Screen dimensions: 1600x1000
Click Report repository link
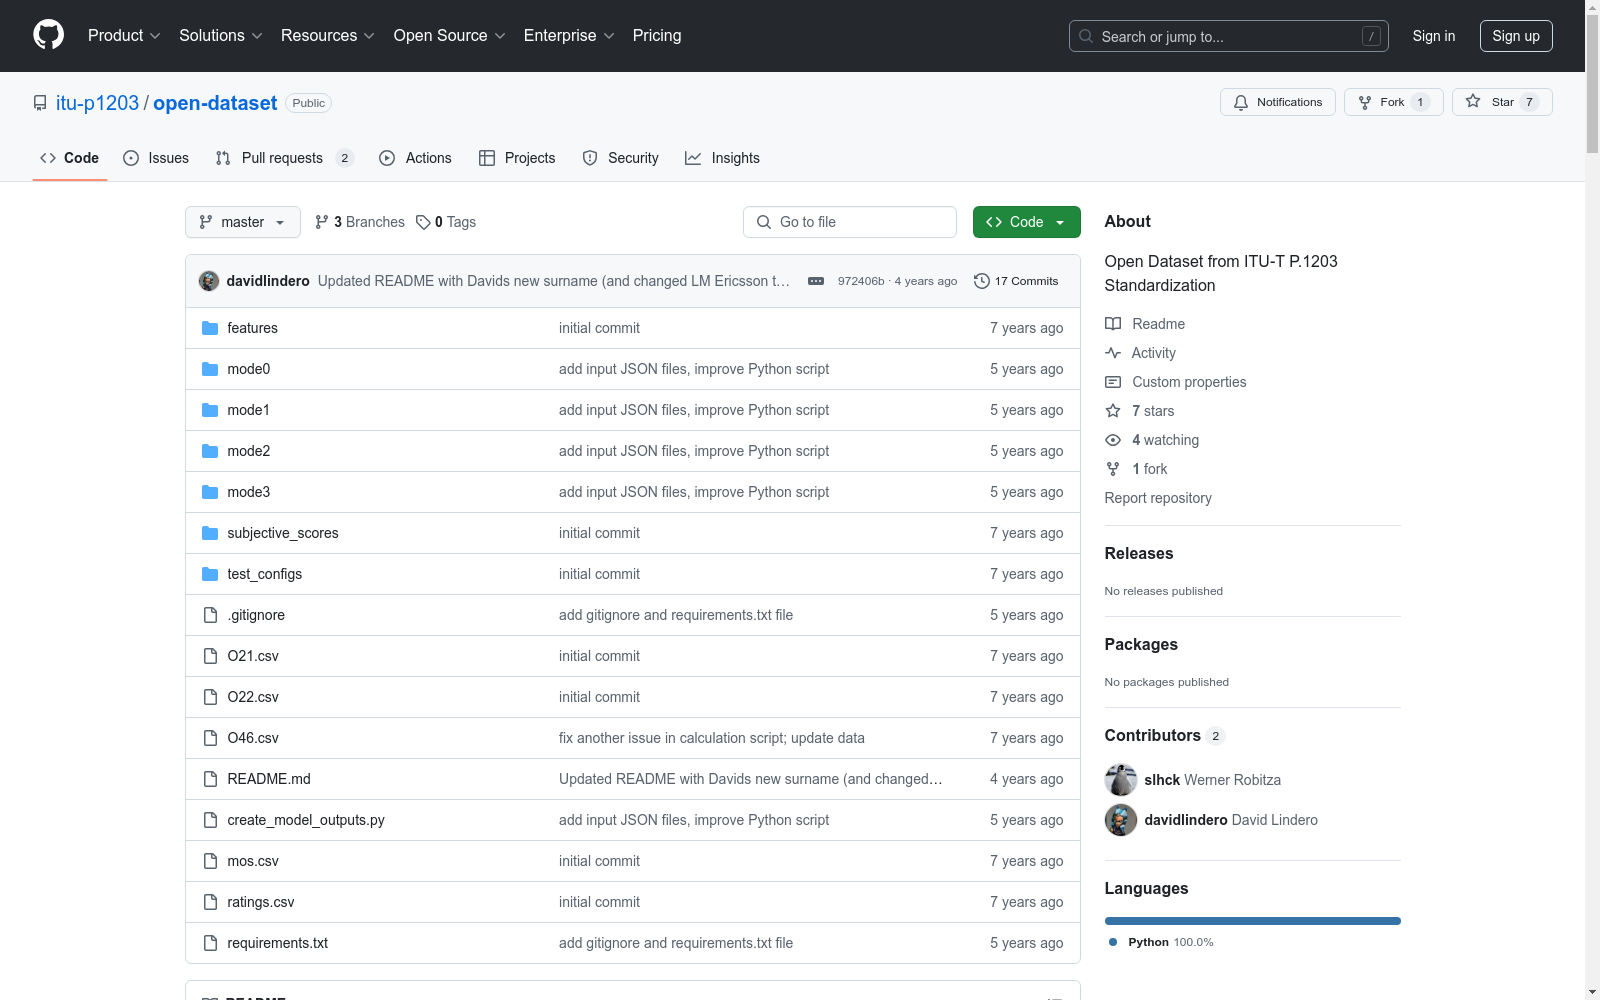[1158, 498]
